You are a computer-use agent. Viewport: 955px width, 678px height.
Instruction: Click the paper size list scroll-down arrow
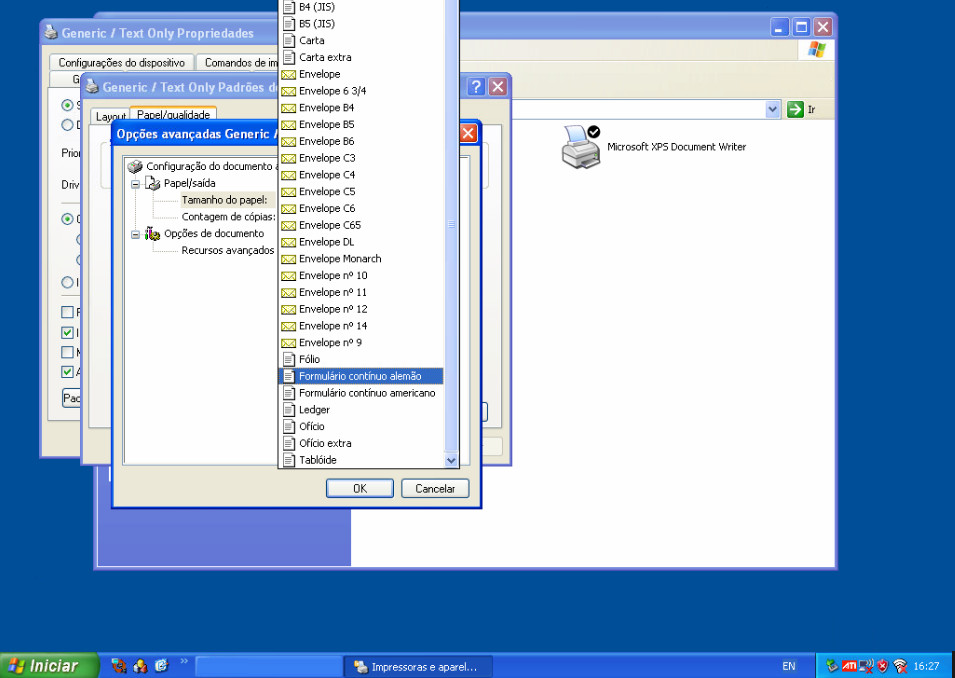451,460
